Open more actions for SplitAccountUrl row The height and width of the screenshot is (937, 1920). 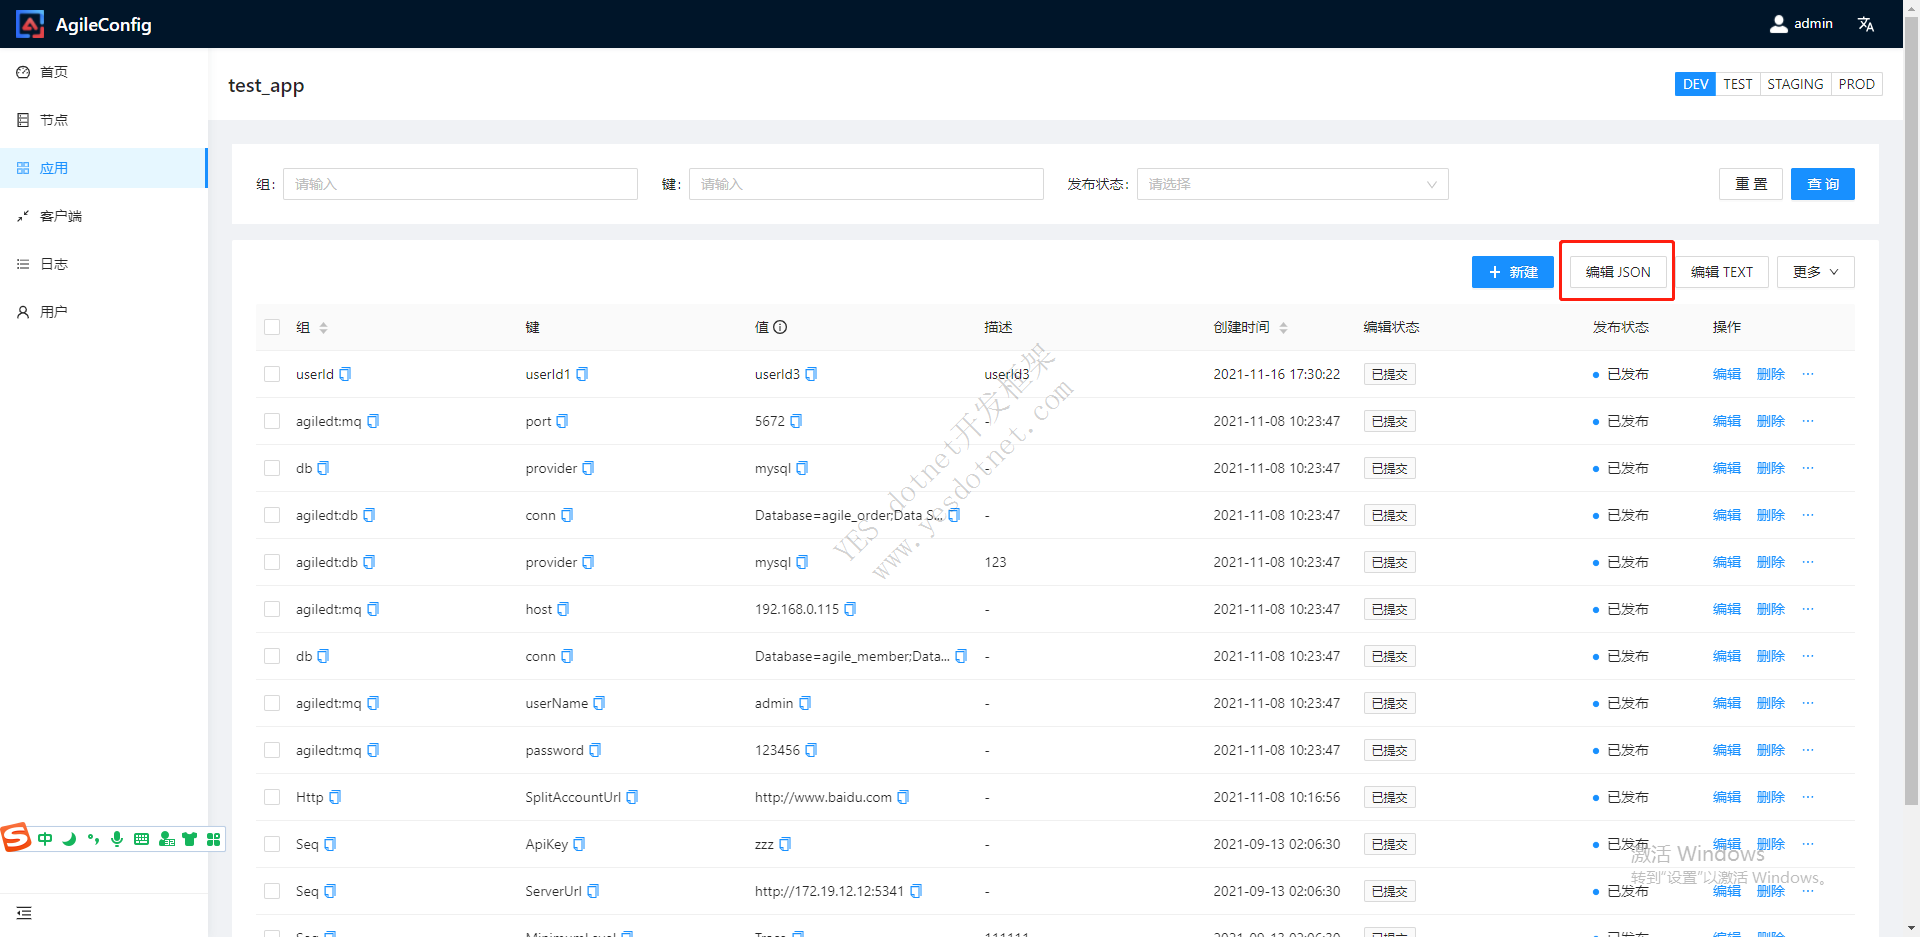coord(1808,797)
